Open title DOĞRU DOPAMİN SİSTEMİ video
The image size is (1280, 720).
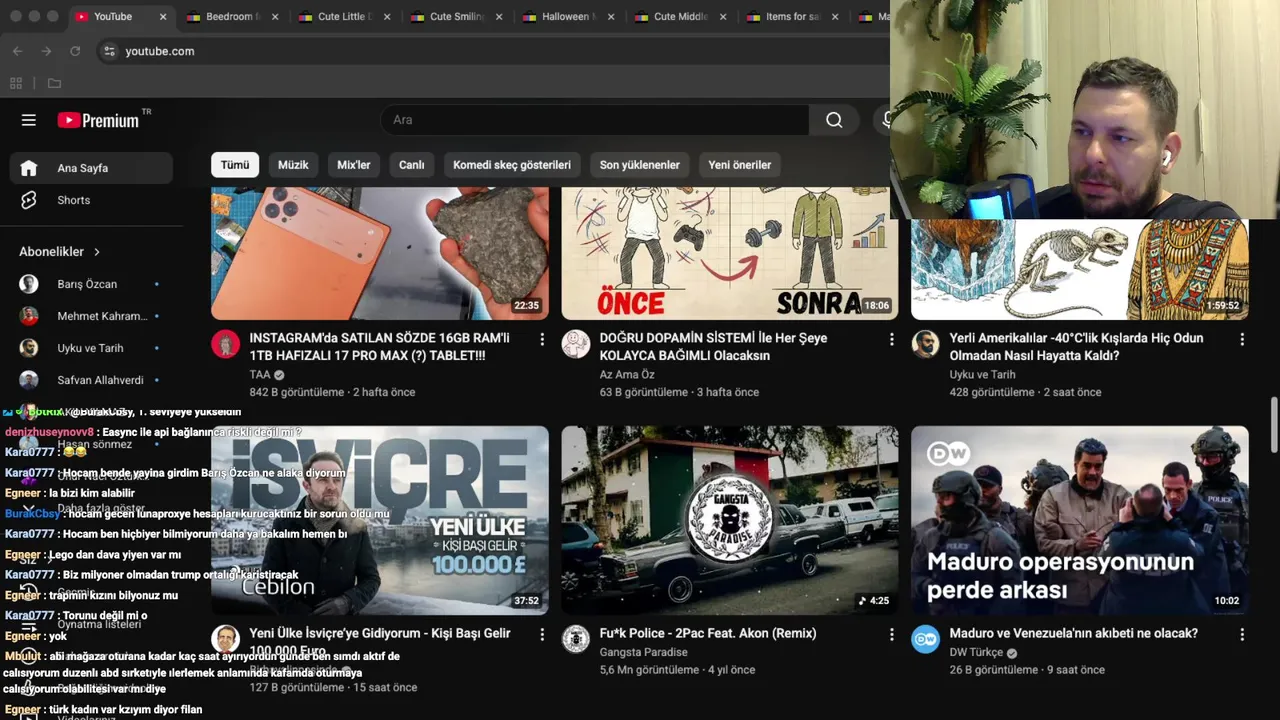pyautogui.click(x=713, y=347)
